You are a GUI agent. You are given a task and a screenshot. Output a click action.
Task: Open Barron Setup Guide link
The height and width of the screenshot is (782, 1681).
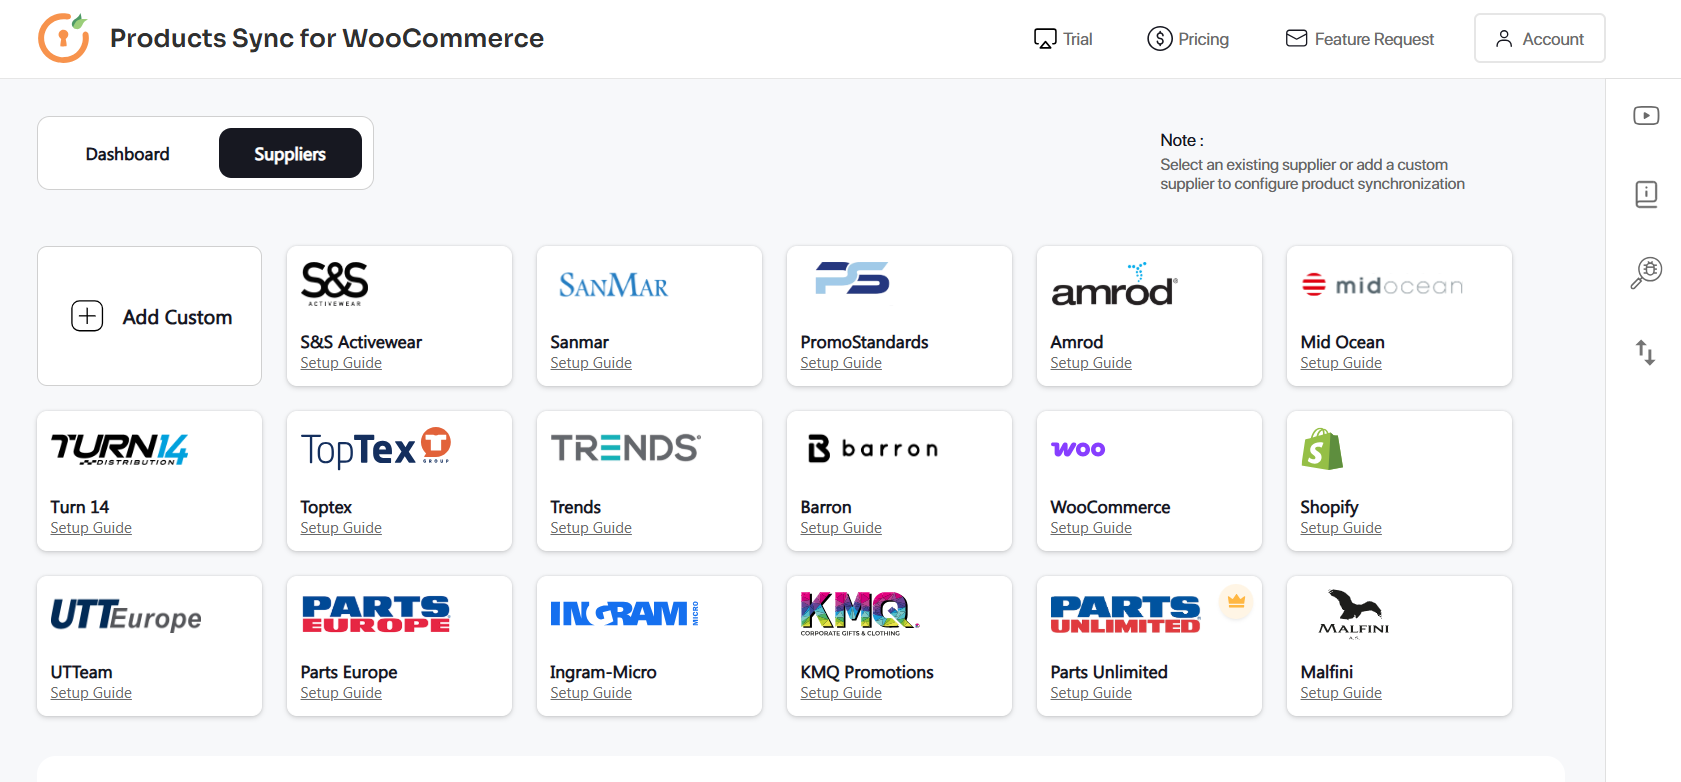point(841,528)
